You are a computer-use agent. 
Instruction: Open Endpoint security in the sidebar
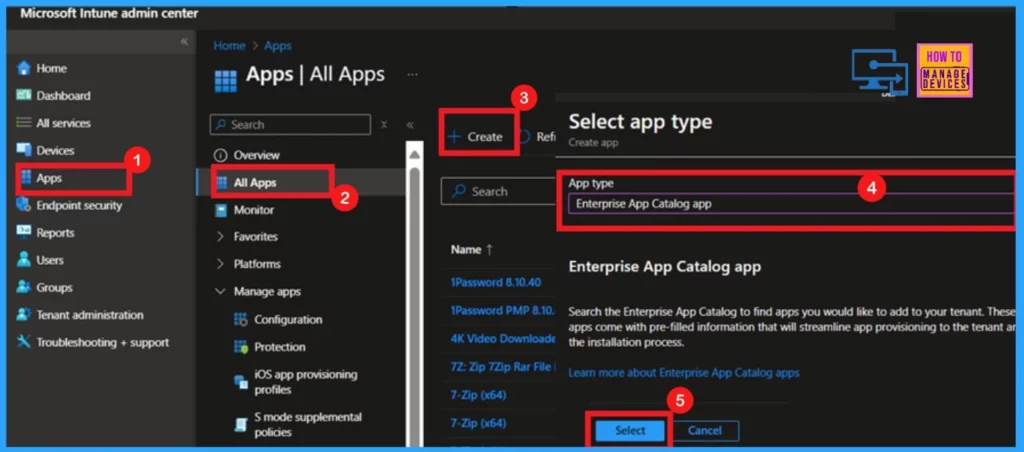click(x=79, y=205)
